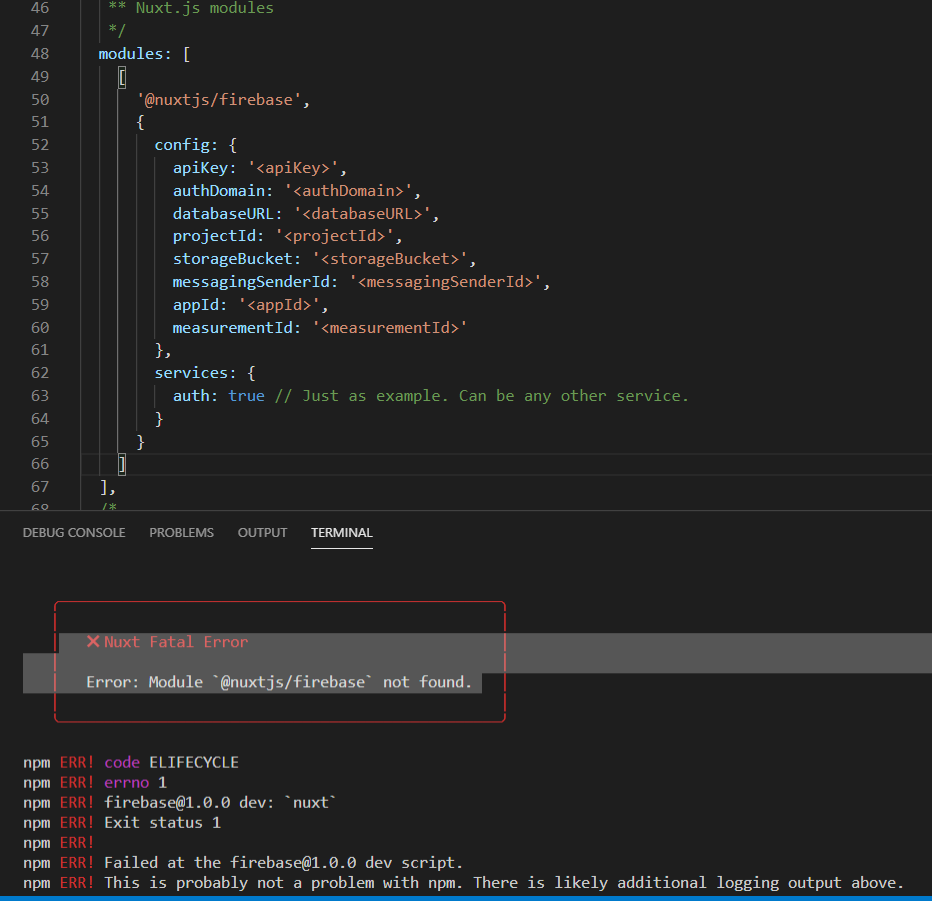932x901 pixels.
Task: Click the '<messagingSenderId>' placeholder string
Action: pos(445,282)
